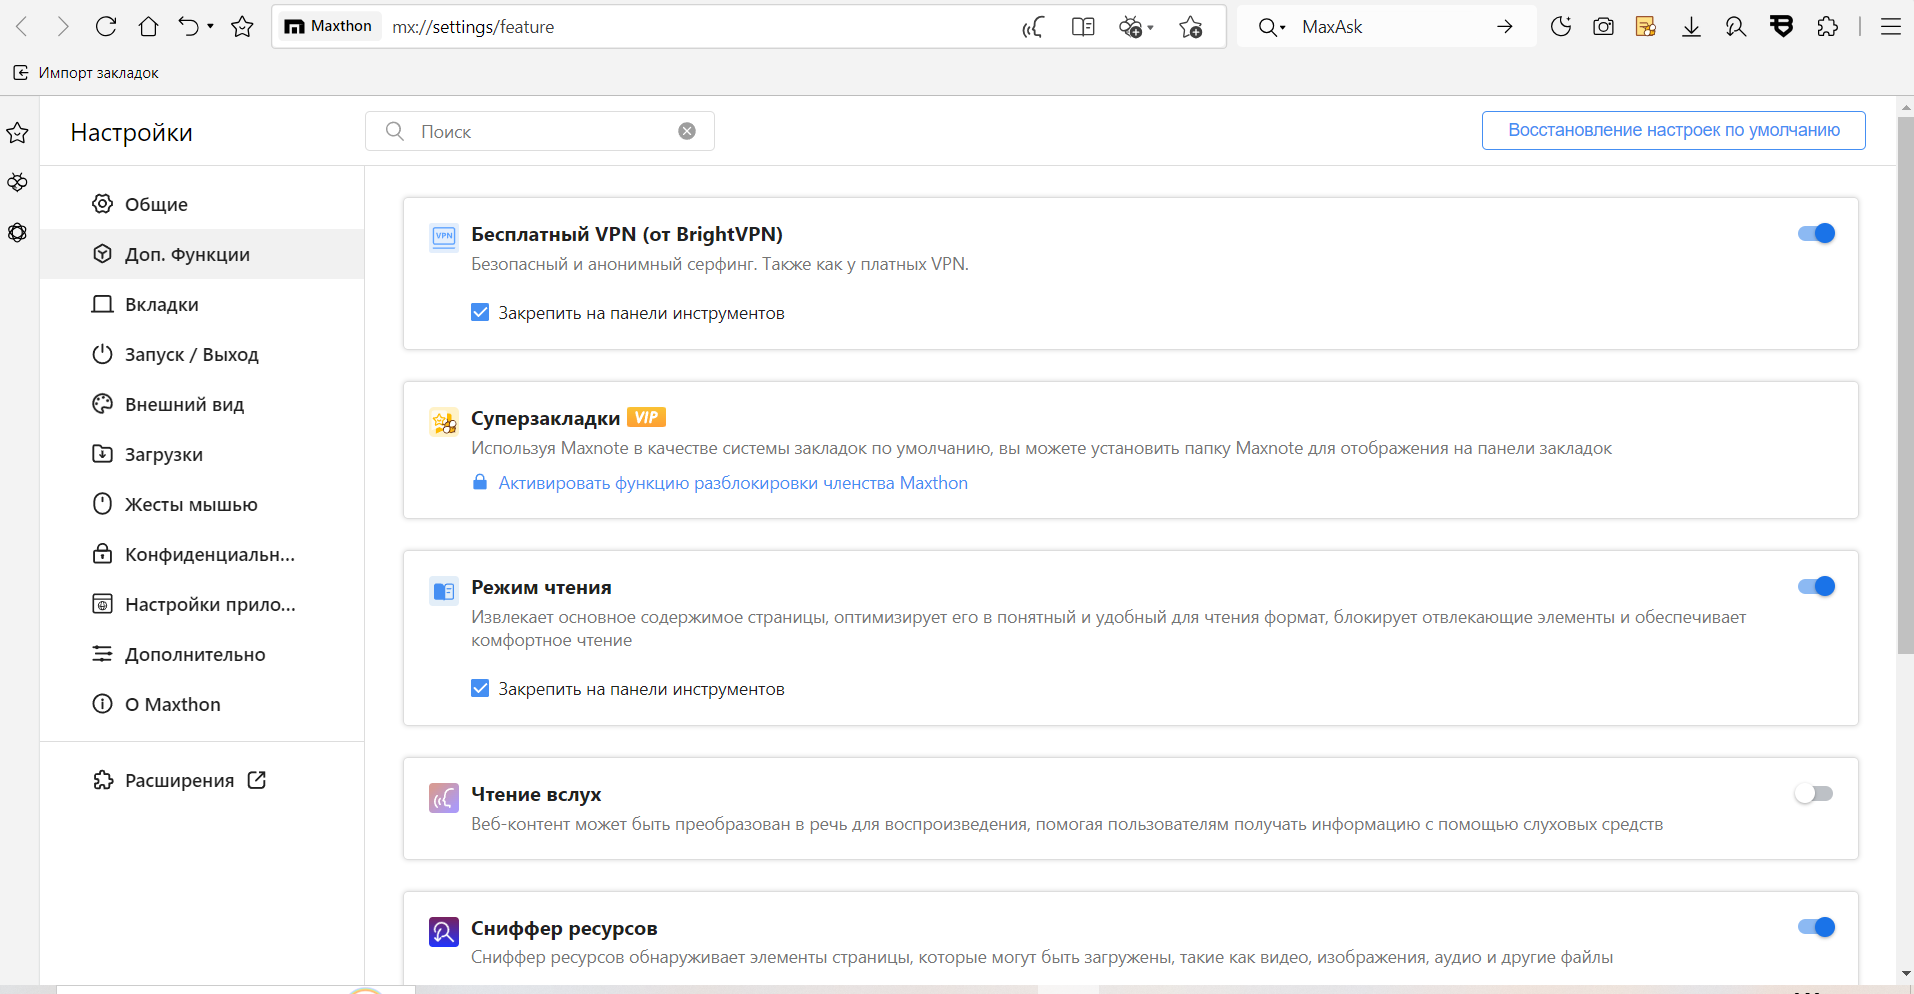Click the Maxthon site identity badge

[329, 26]
